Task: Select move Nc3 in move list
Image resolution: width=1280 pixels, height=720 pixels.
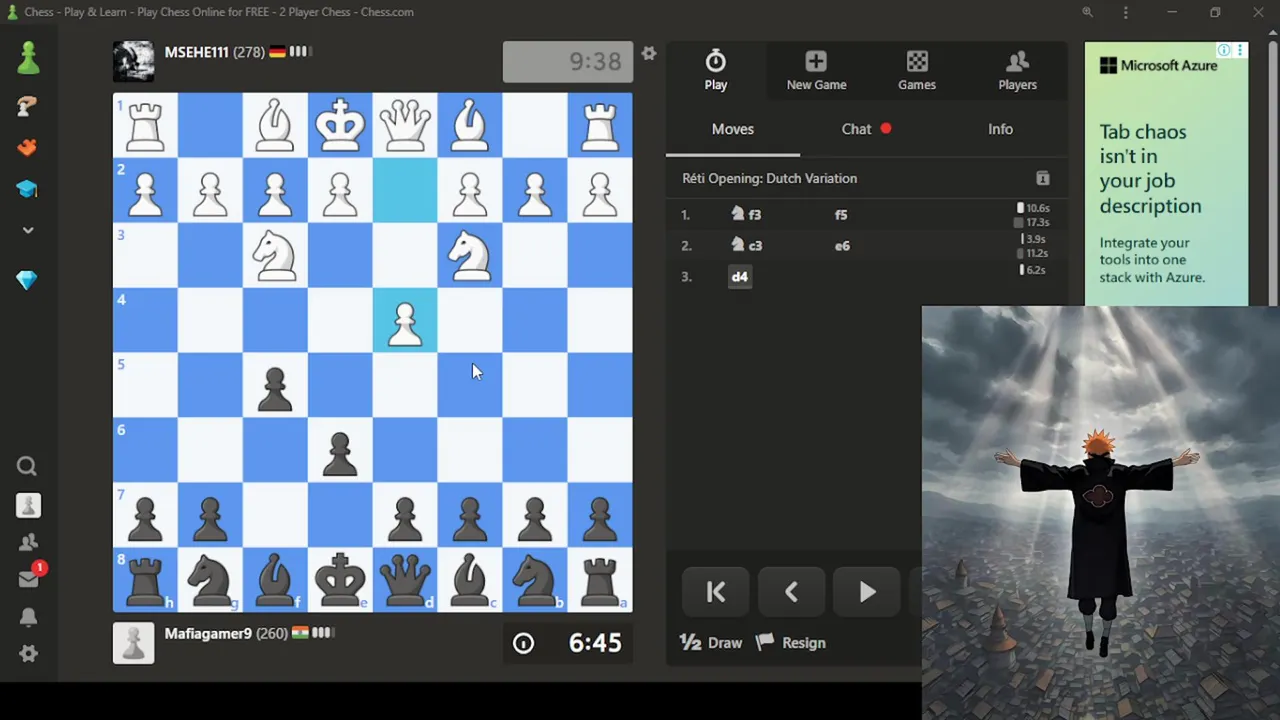Action: click(746, 245)
